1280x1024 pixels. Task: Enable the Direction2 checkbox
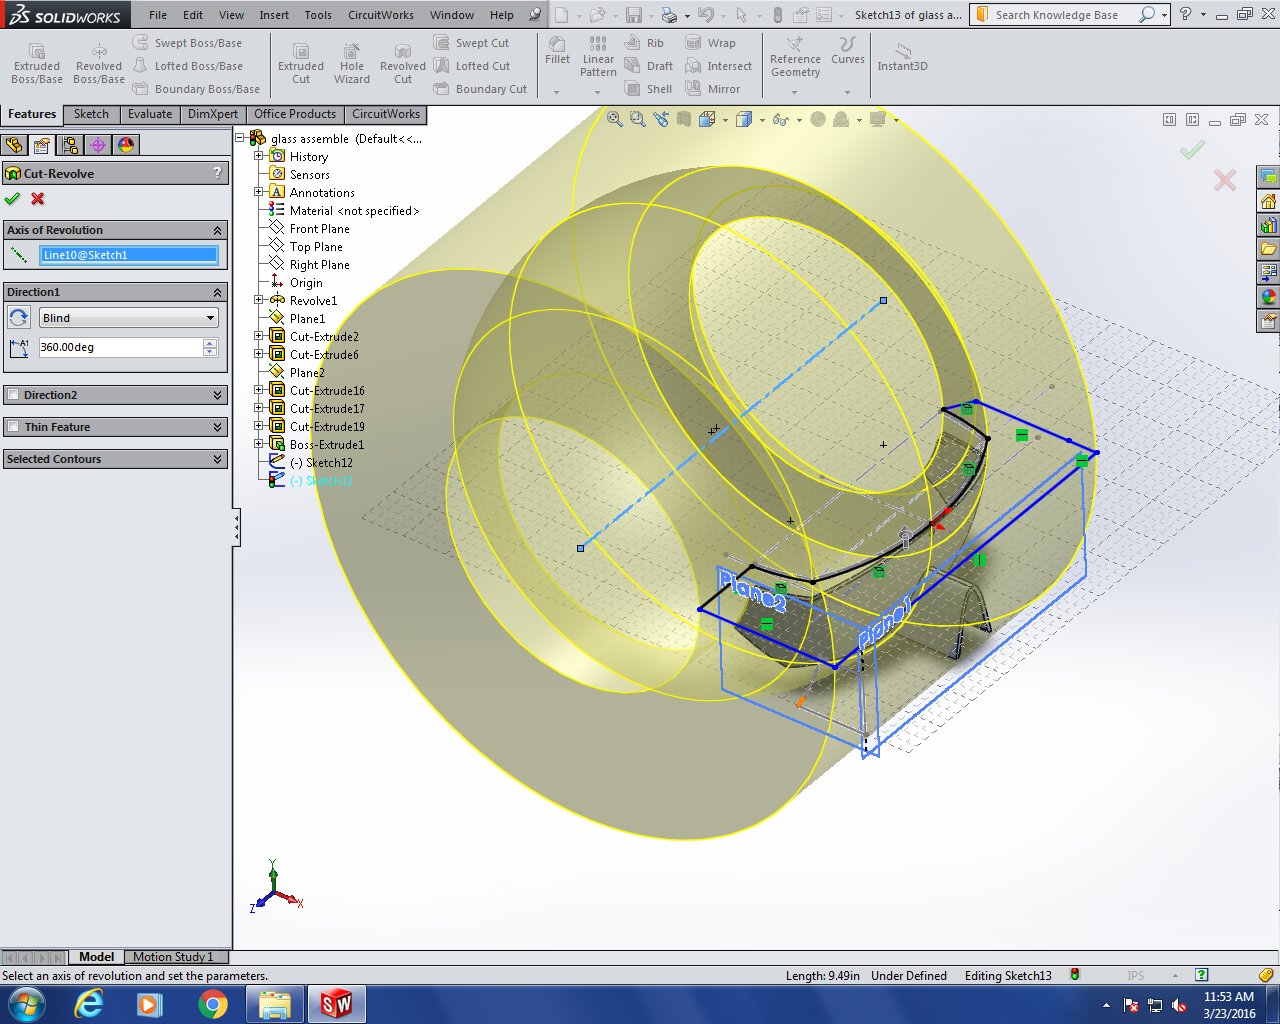pyautogui.click(x=13, y=395)
